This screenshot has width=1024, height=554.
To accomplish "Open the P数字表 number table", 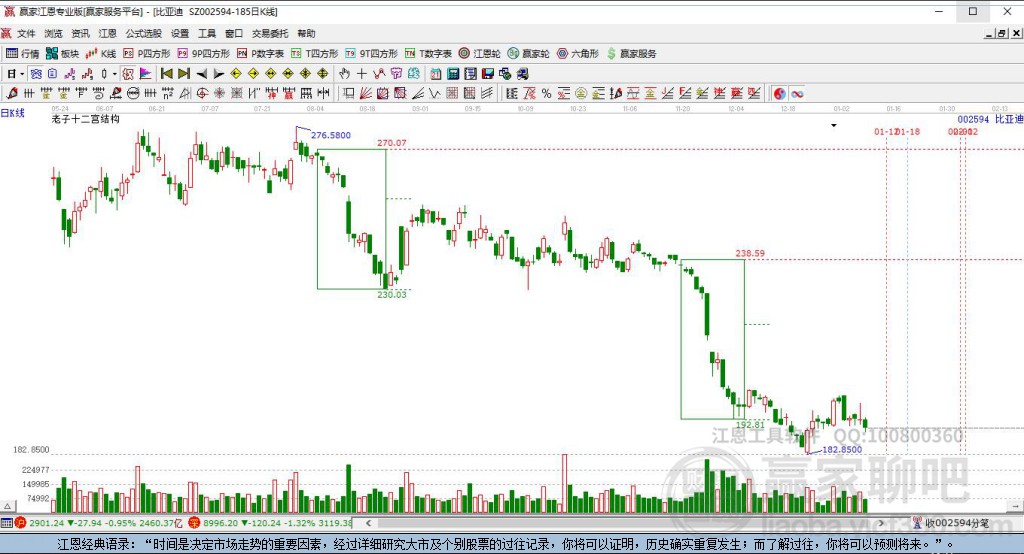I will 261,54.
